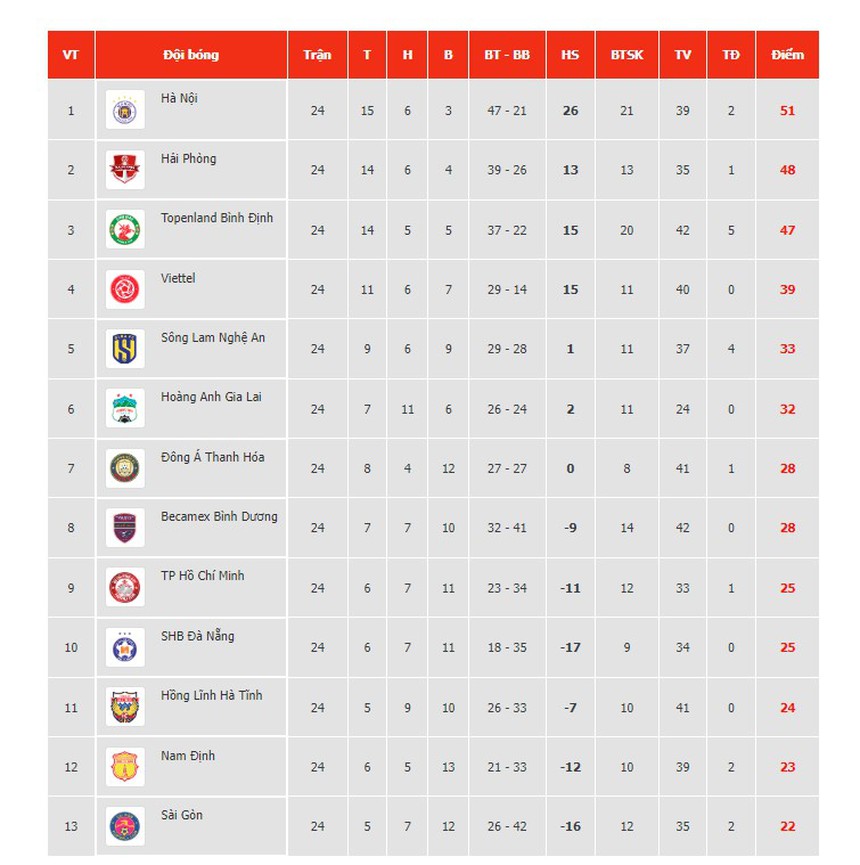Click the Hoàng Anh Gia Lai logo
This screenshot has height=865, width=860.
point(126,409)
